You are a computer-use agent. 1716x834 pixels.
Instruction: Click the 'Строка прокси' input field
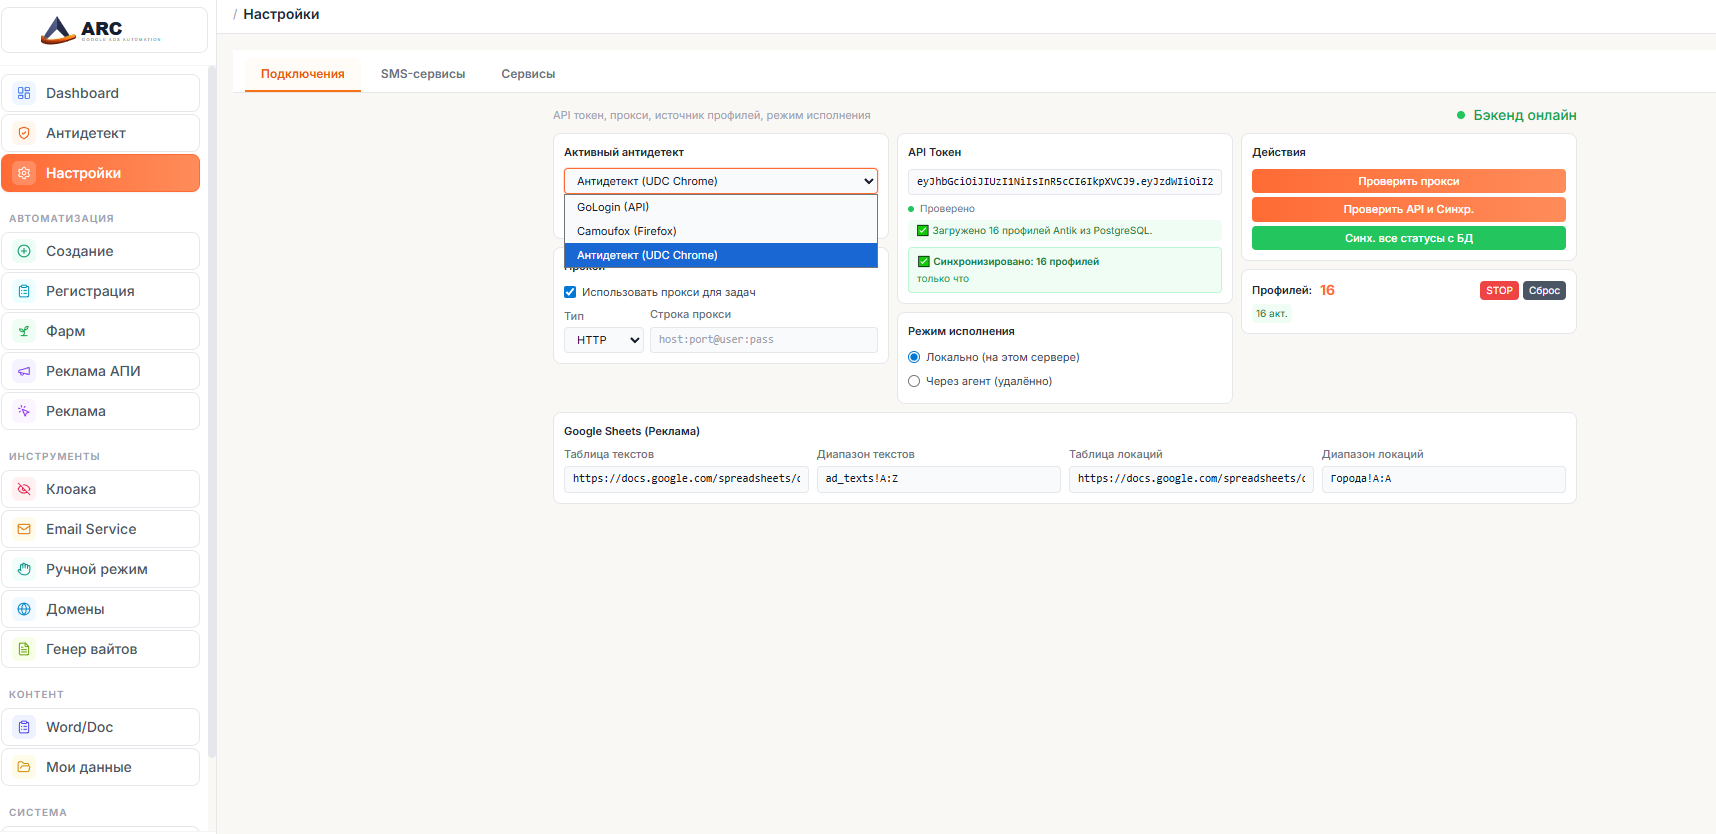click(x=763, y=340)
